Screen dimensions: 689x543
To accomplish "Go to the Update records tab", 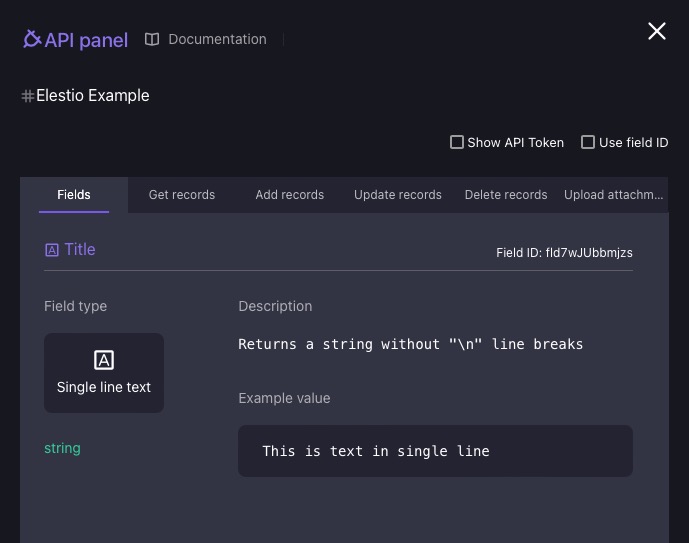I will point(398,195).
